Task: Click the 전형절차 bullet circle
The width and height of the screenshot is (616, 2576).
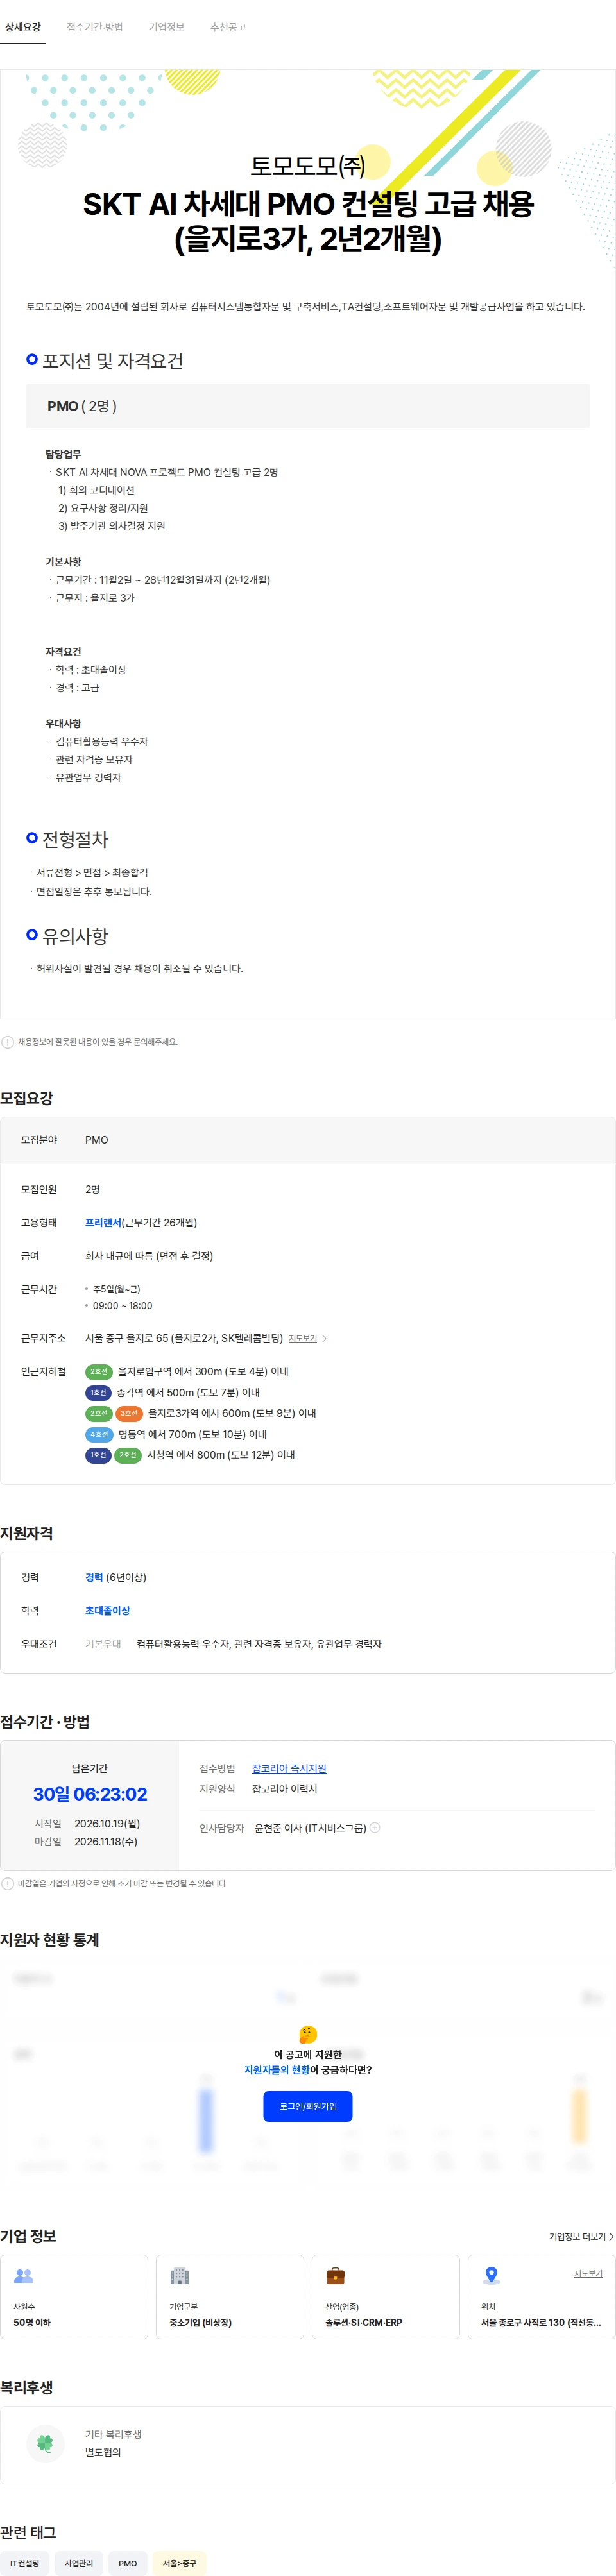Action: click(x=32, y=838)
